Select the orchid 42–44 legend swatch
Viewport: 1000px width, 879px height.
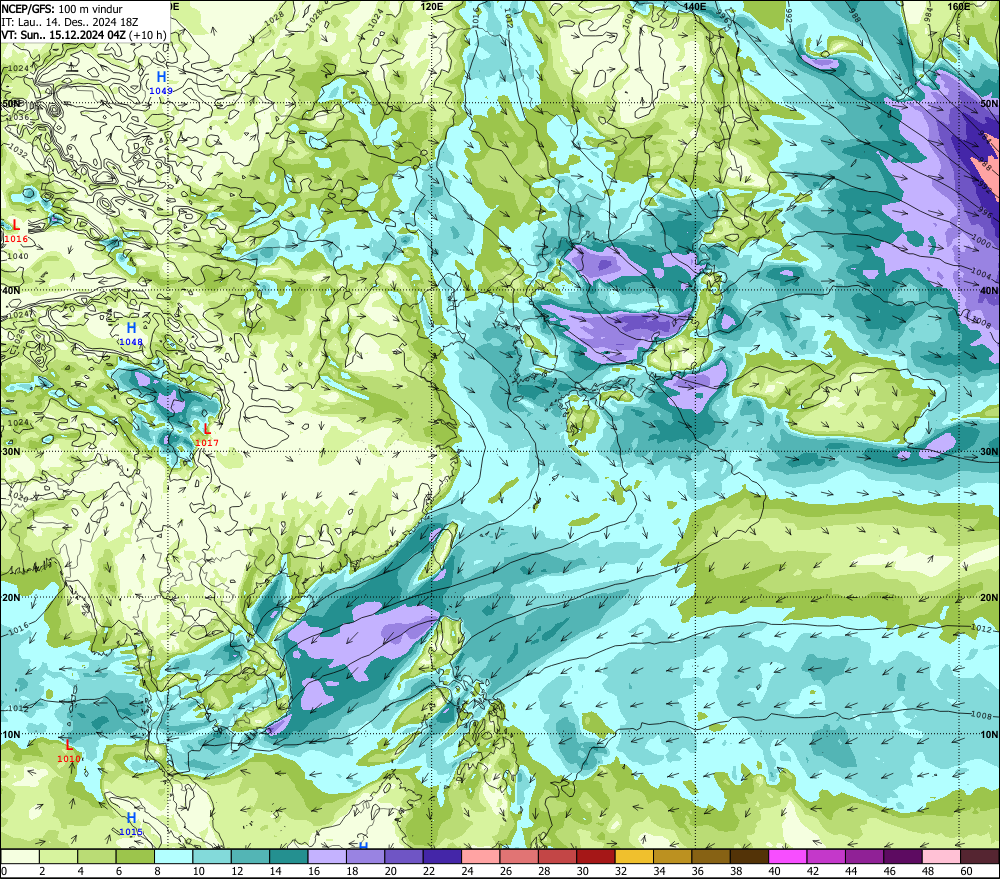[825, 856]
